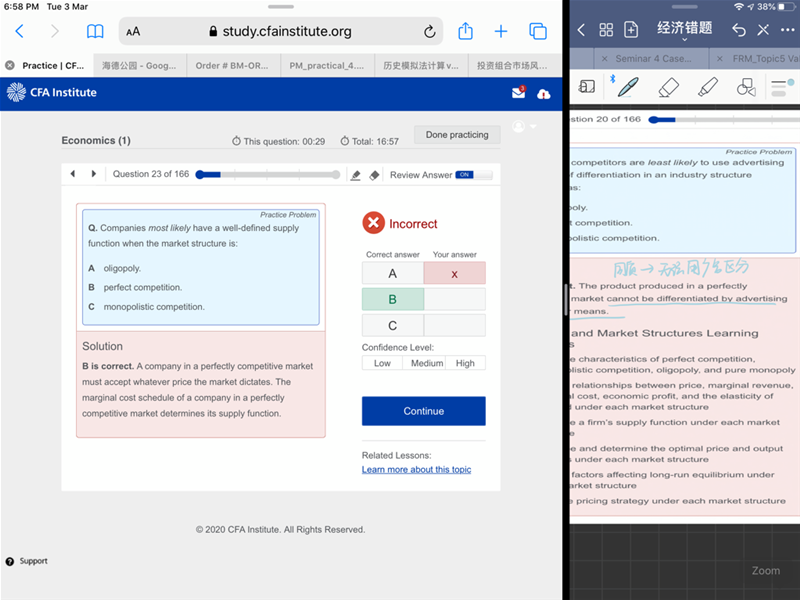Open the CFA Institute mail notifications
Image resolution: width=800 pixels, height=600 pixels.
[x=519, y=92]
